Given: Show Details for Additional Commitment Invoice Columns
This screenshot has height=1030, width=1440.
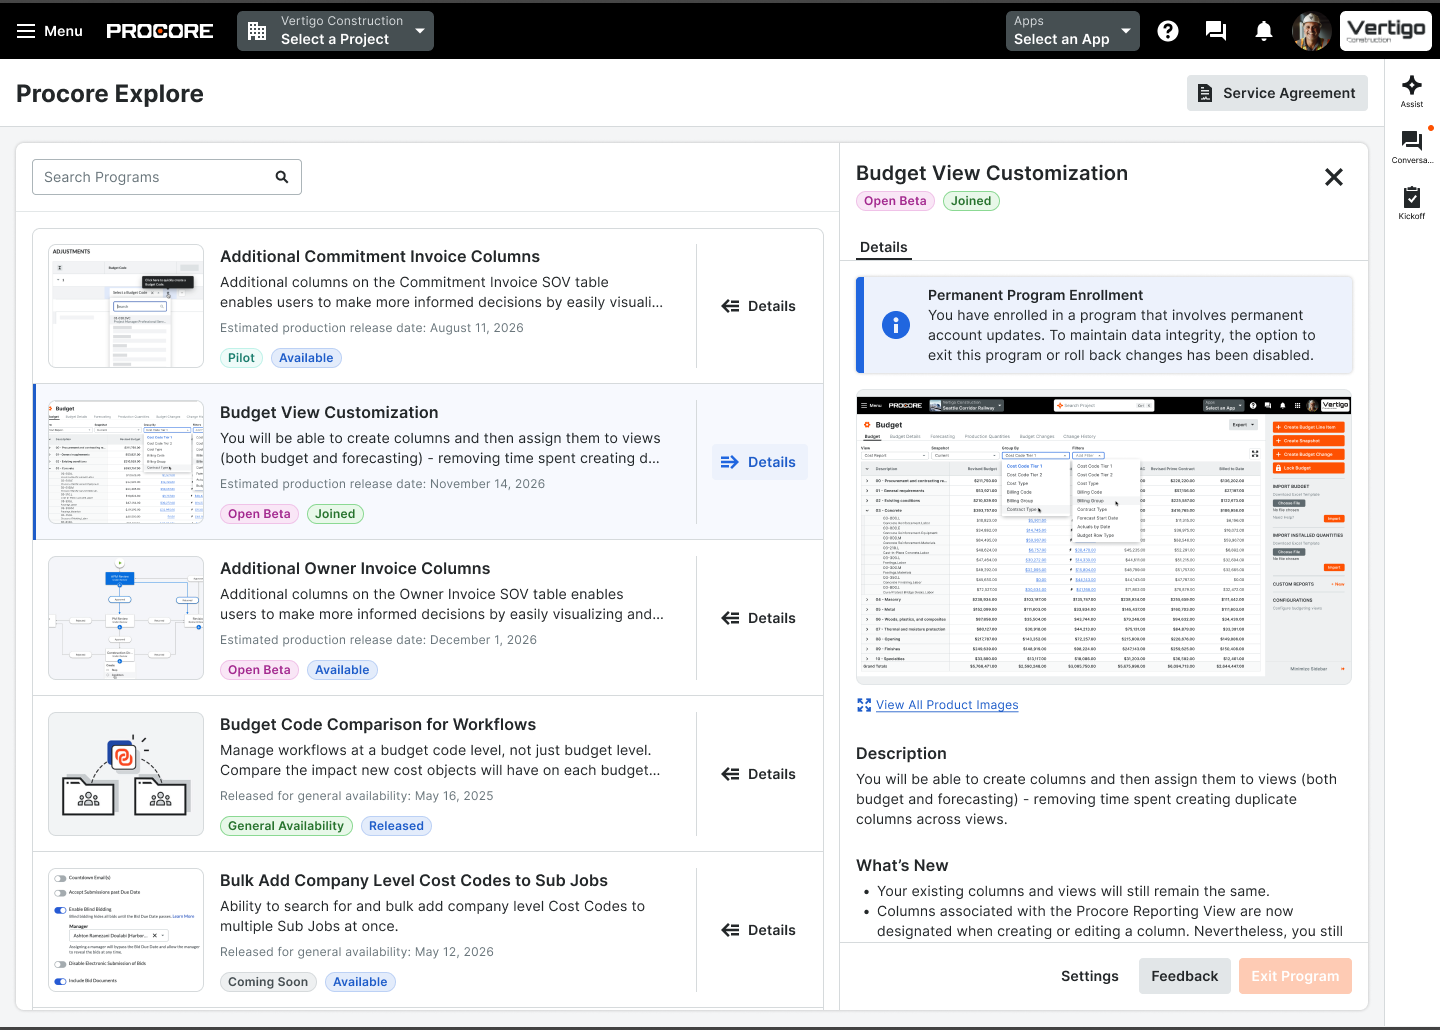Looking at the screenshot, I should click(759, 306).
